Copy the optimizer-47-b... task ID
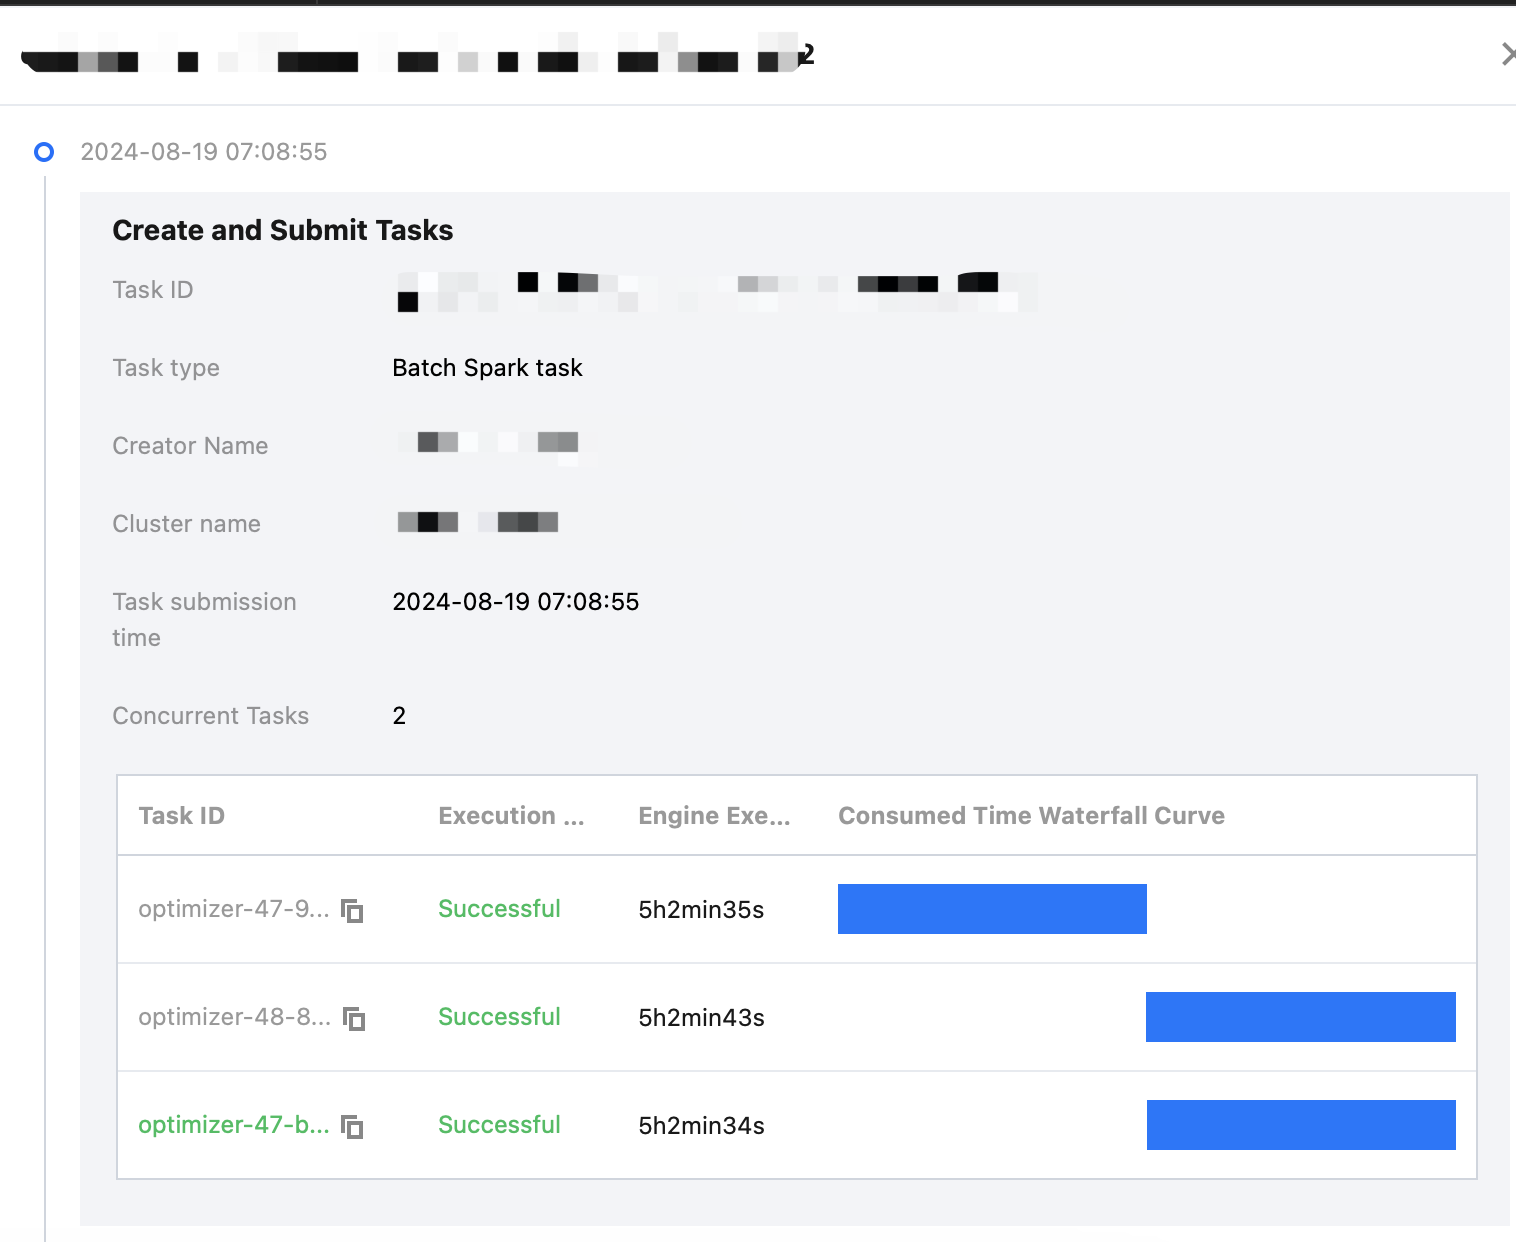 coord(352,1127)
